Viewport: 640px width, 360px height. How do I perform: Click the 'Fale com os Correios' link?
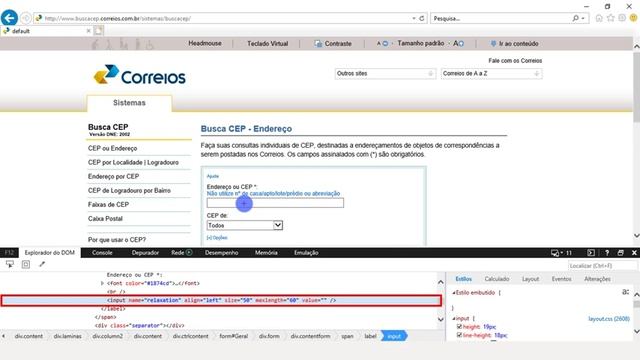[x=515, y=61]
